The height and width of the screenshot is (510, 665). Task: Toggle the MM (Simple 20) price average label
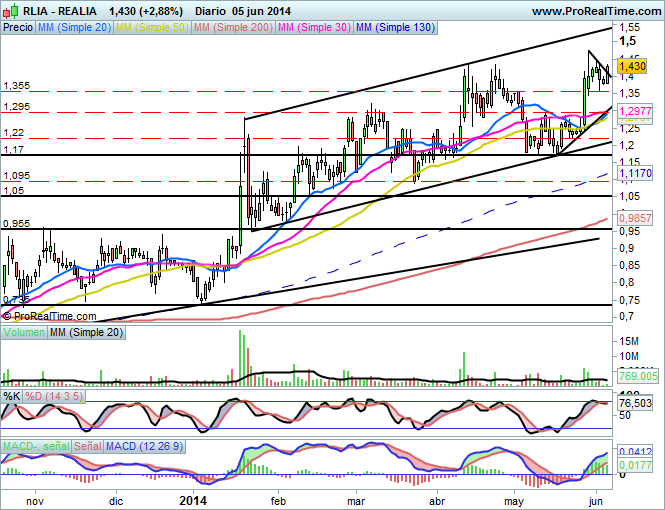pyautogui.click(x=73, y=28)
